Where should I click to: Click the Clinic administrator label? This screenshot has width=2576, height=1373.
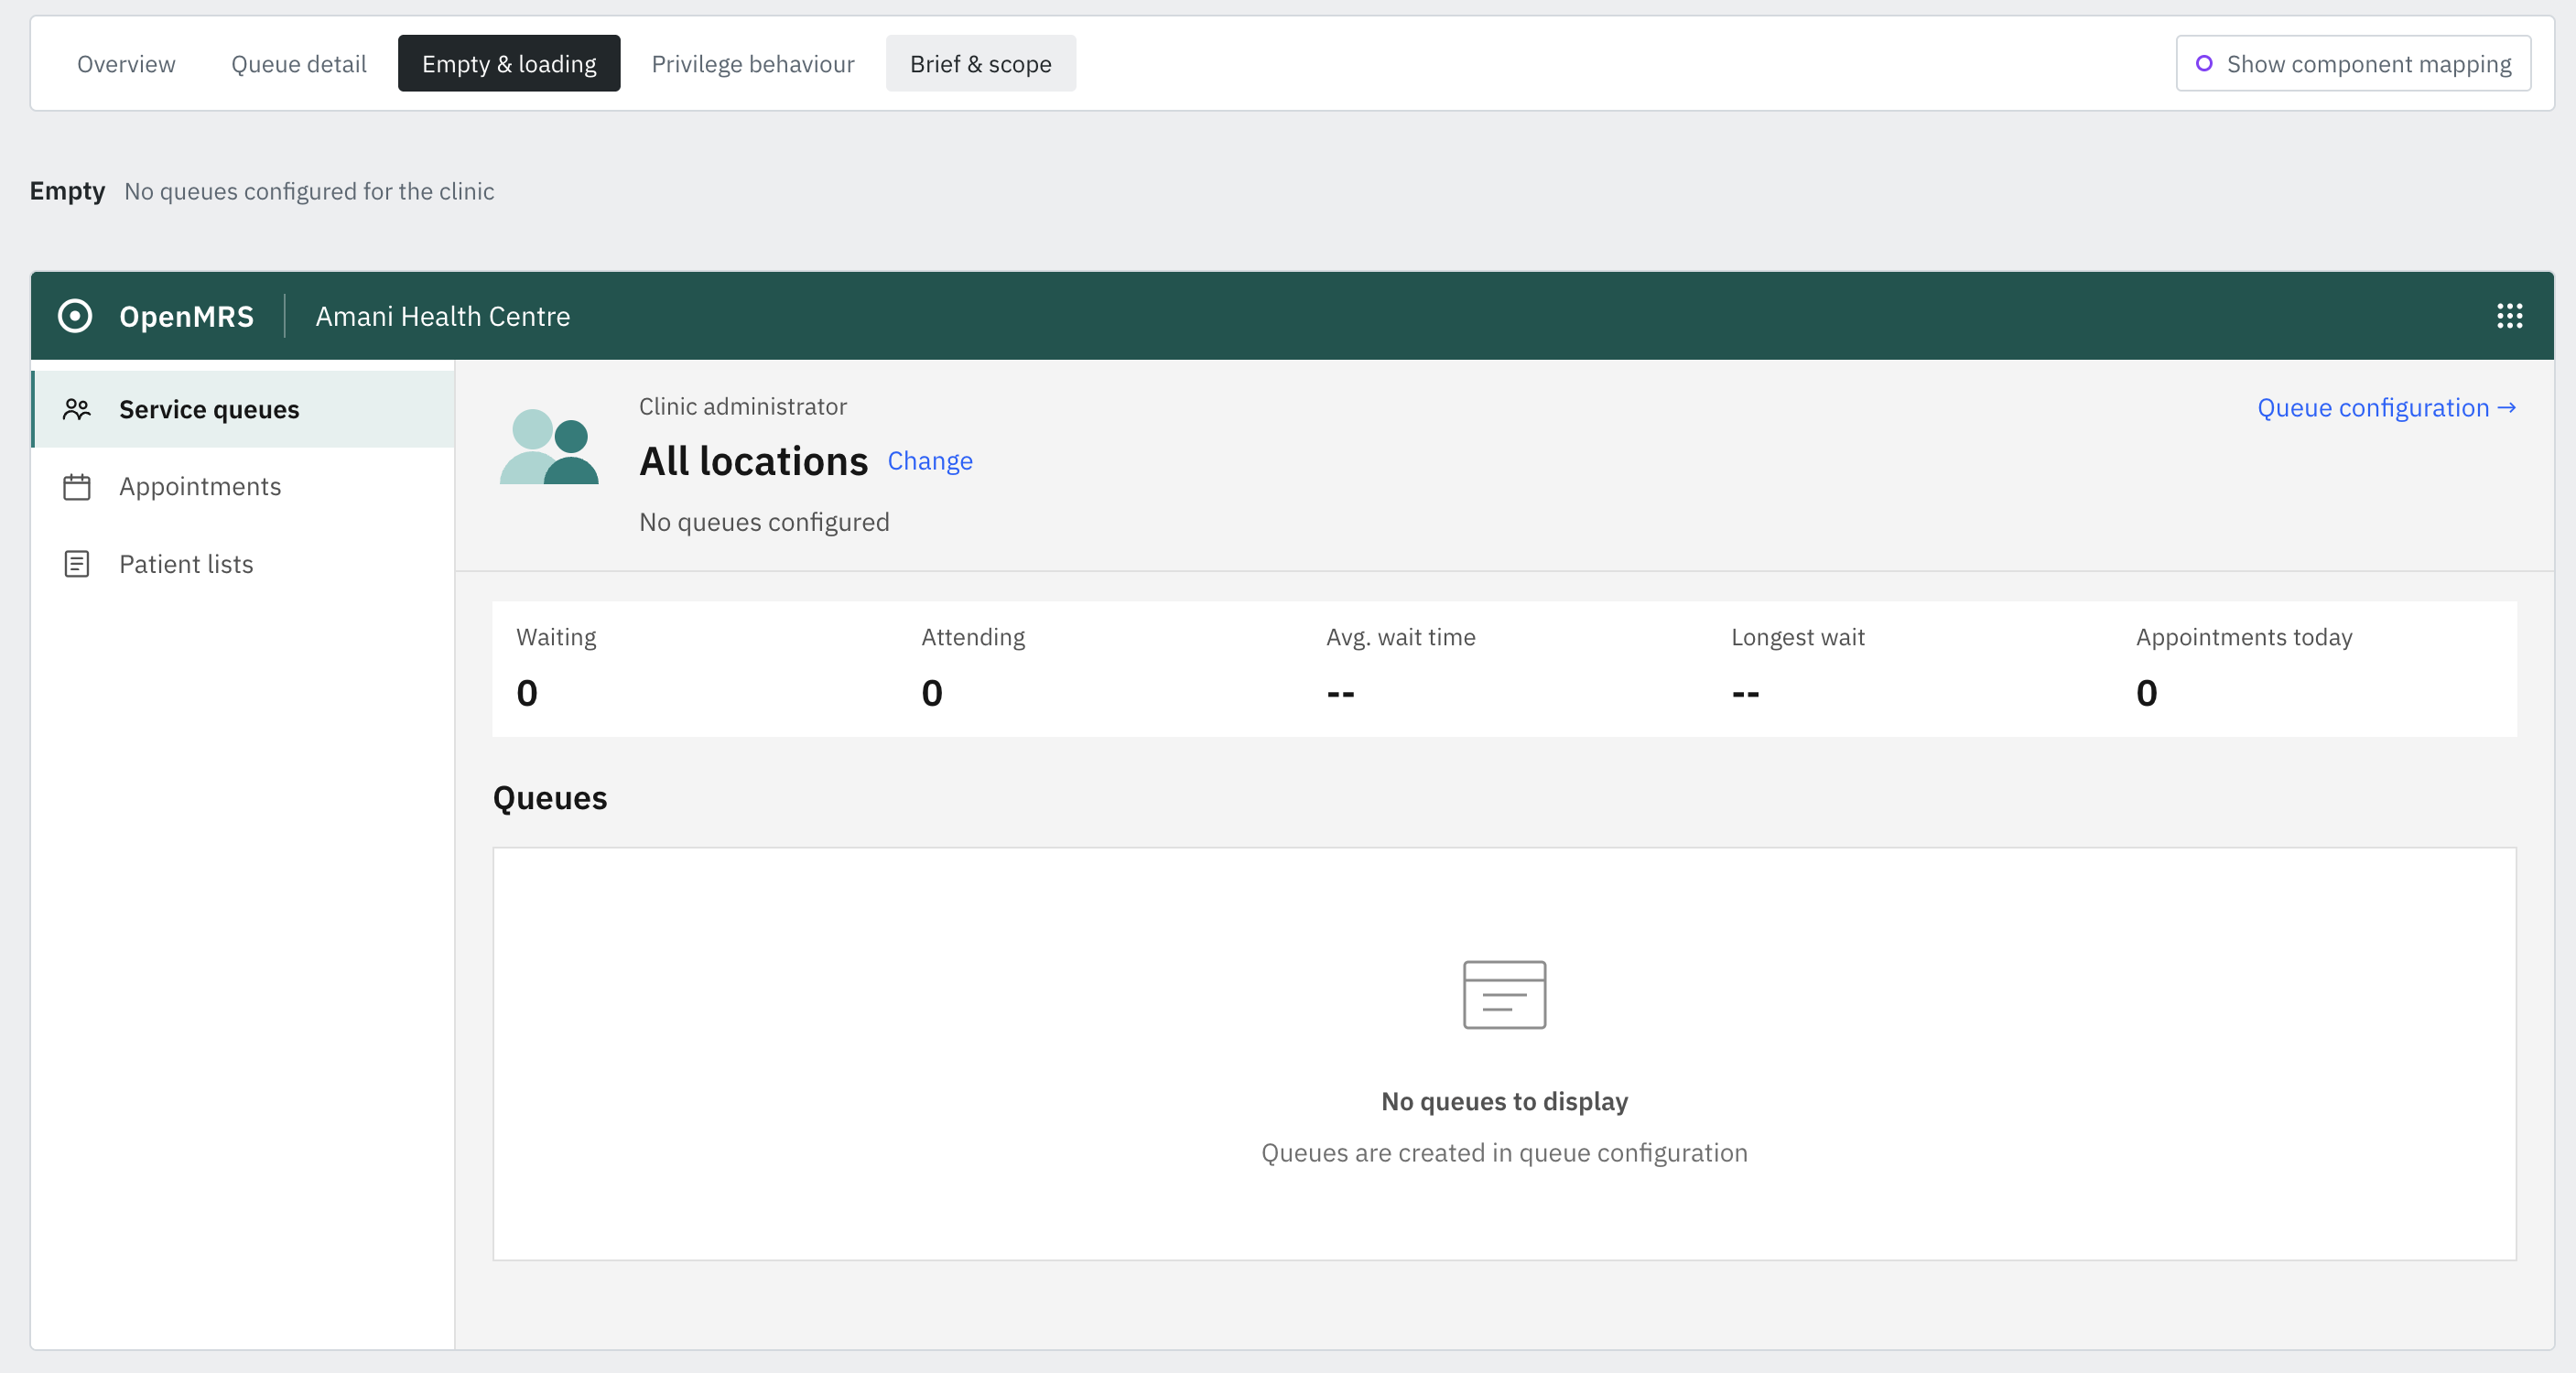[x=743, y=407]
